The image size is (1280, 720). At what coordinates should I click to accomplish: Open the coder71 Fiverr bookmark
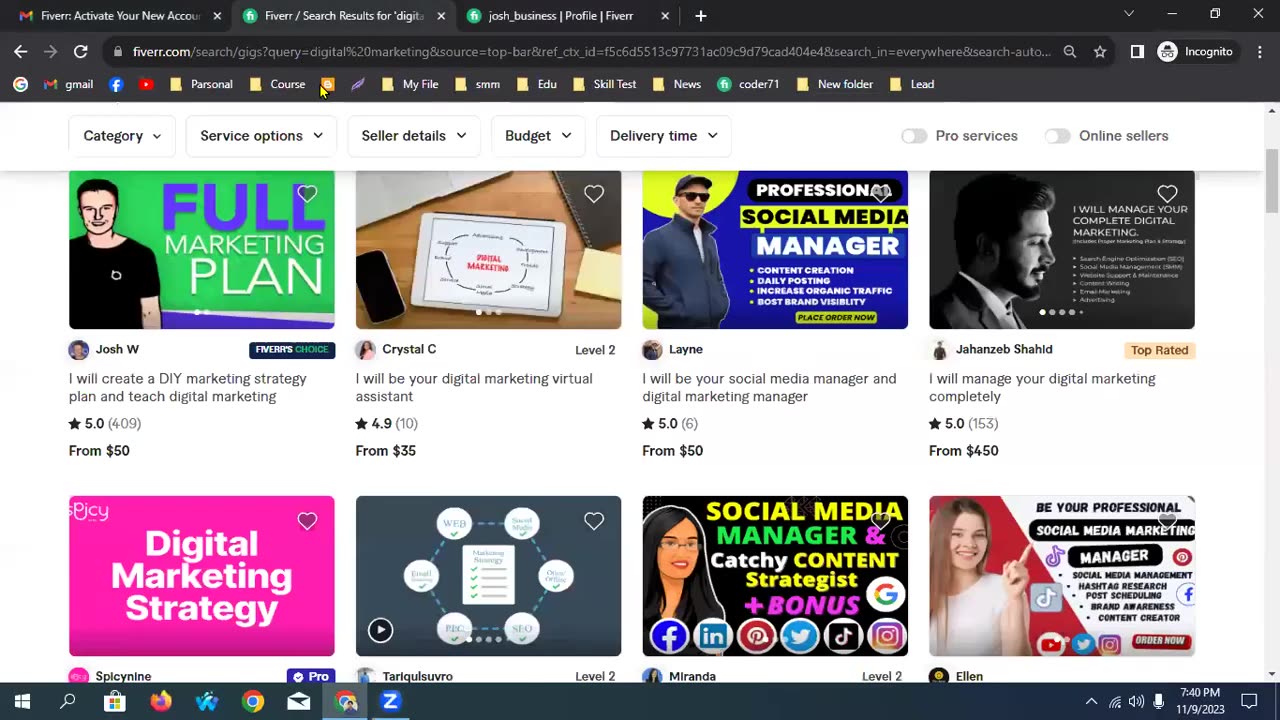click(x=748, y=84)
